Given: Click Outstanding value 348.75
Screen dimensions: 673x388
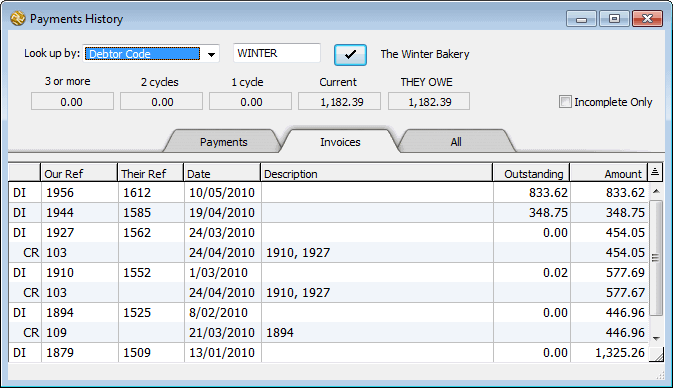Looking at the screenshot, I should click(548, 212).
